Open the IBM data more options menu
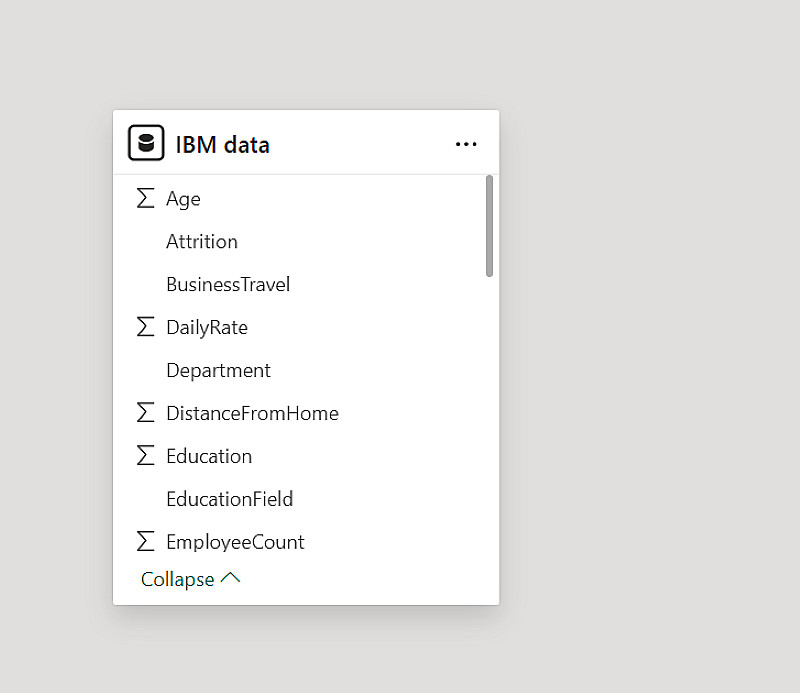 [466, 144]
